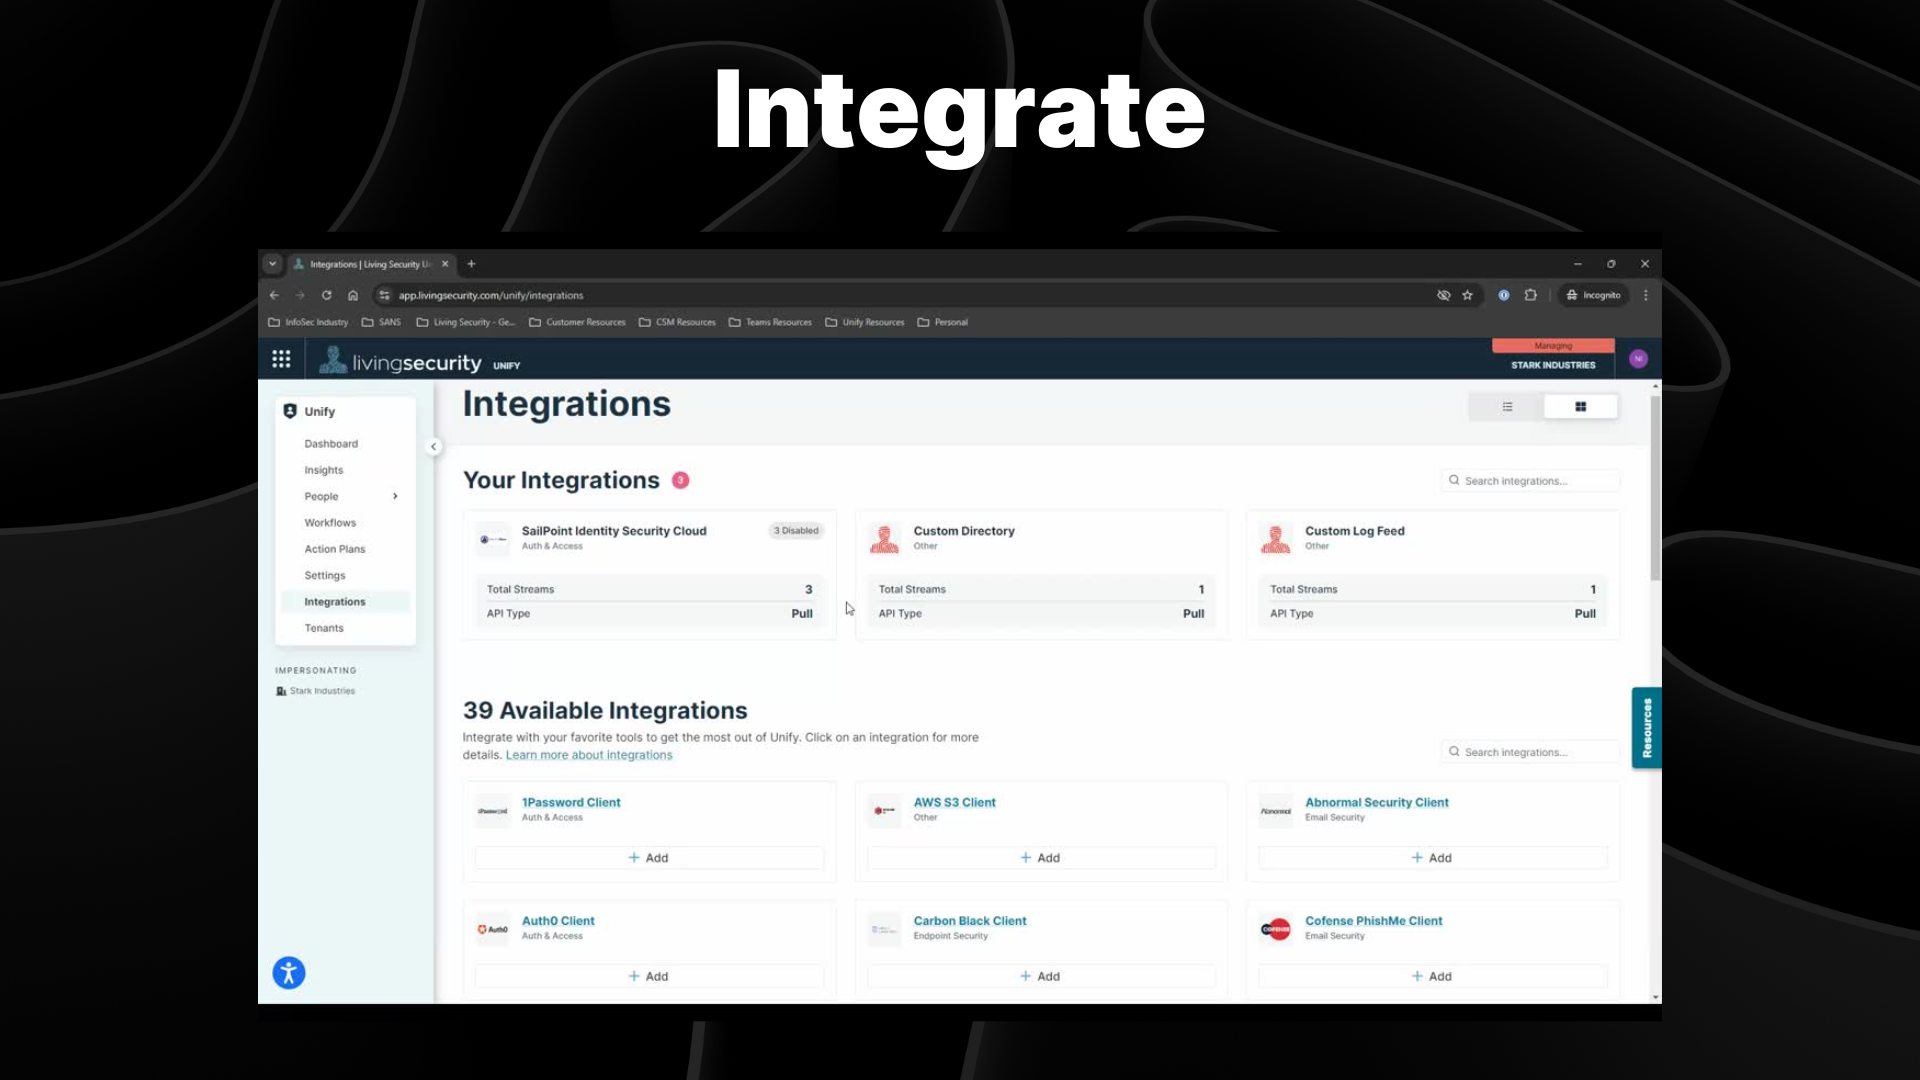Toggle the SailPoint integration disabled state

[794, 530]
